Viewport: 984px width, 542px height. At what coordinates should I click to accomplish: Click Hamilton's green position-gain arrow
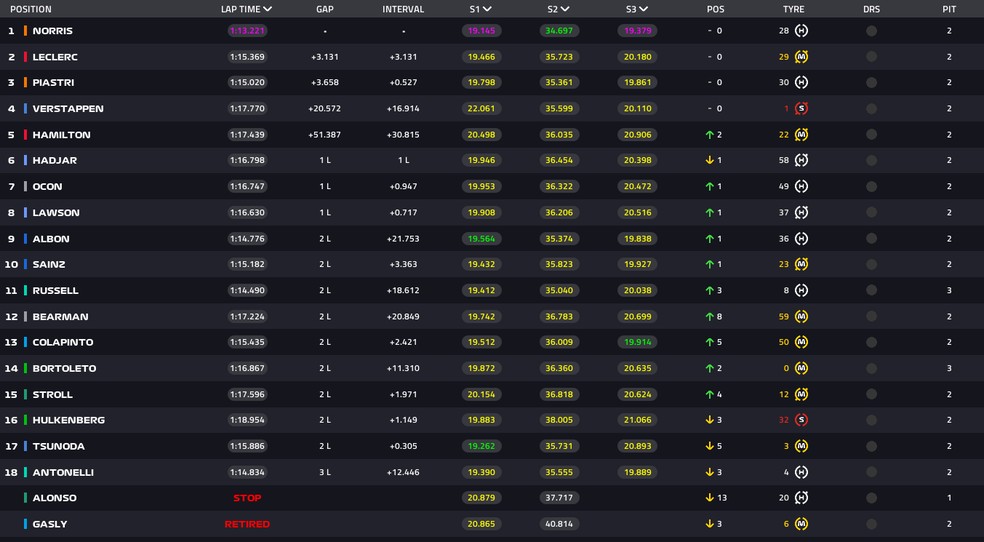pyautogui.click(x=710, y=134)
